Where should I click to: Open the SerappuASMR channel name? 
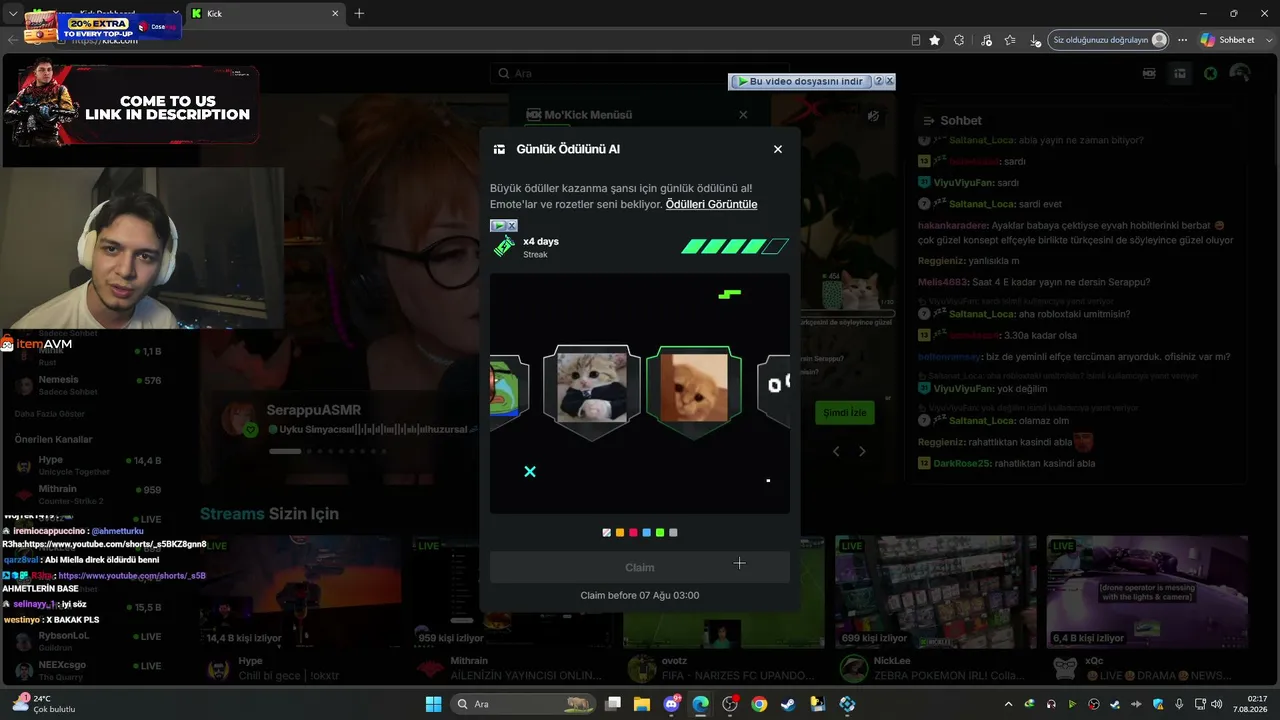coord(314,410)
